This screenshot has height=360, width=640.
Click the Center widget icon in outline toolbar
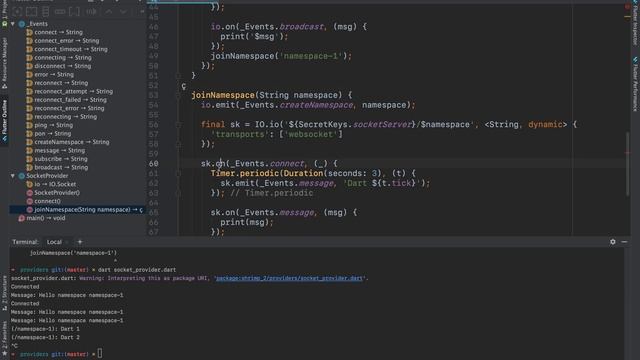(x=17, y=12)
